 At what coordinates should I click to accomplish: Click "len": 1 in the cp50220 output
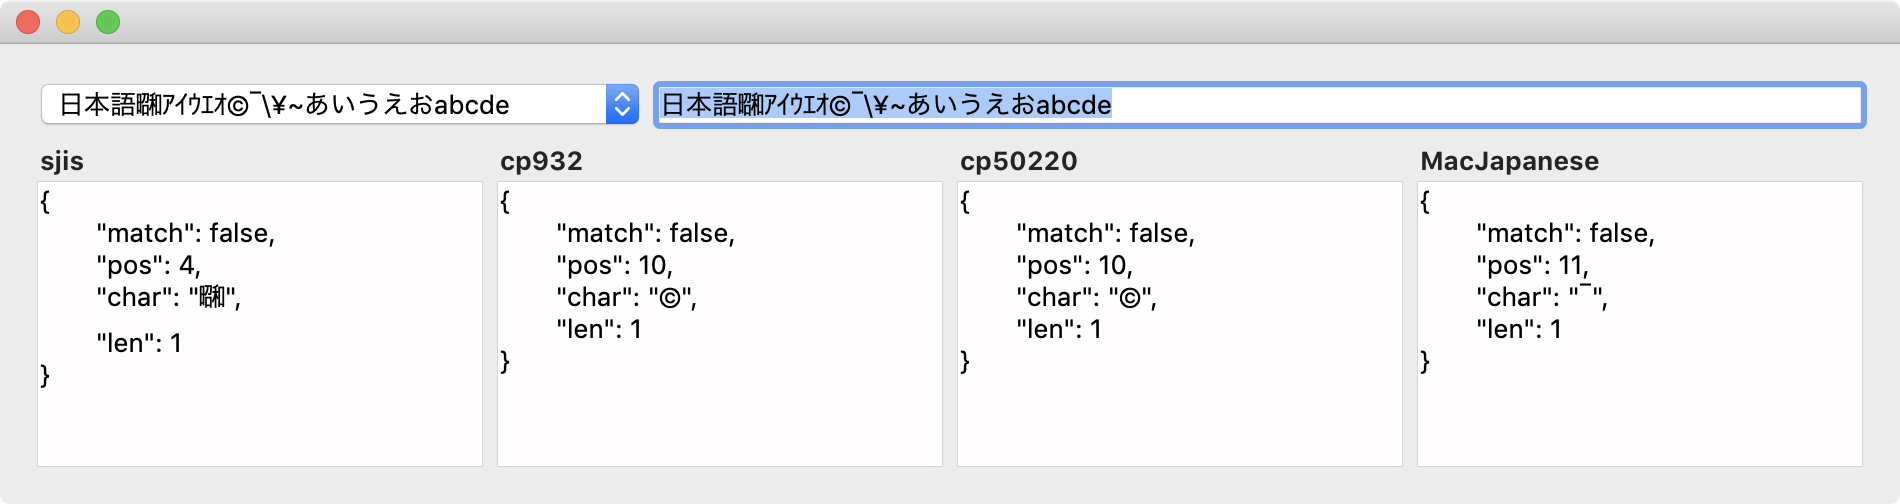click(1059, 330)
